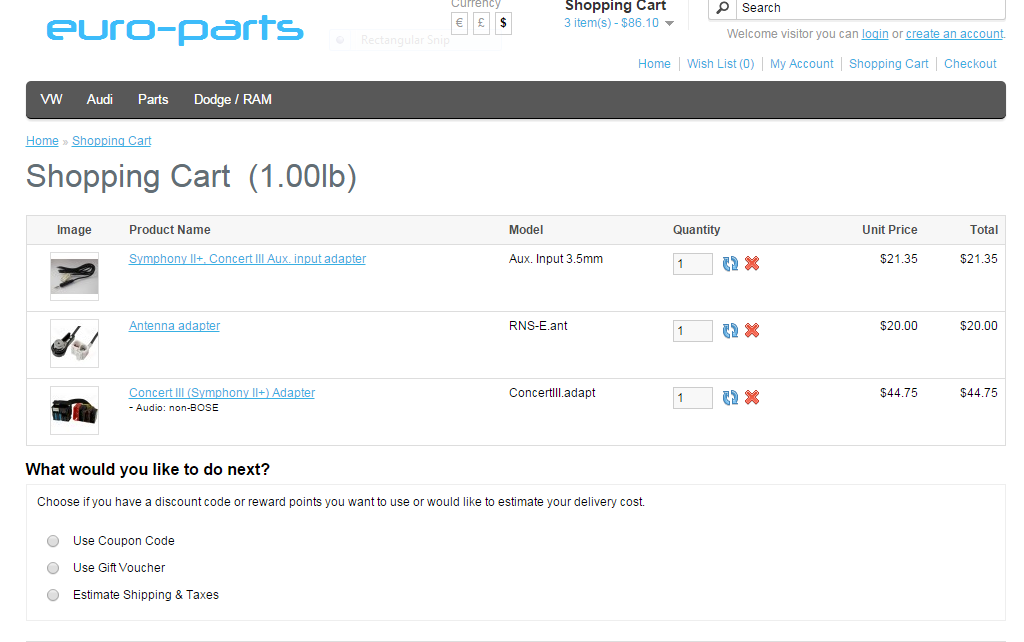Click the Quantity column header

(697, 230)
